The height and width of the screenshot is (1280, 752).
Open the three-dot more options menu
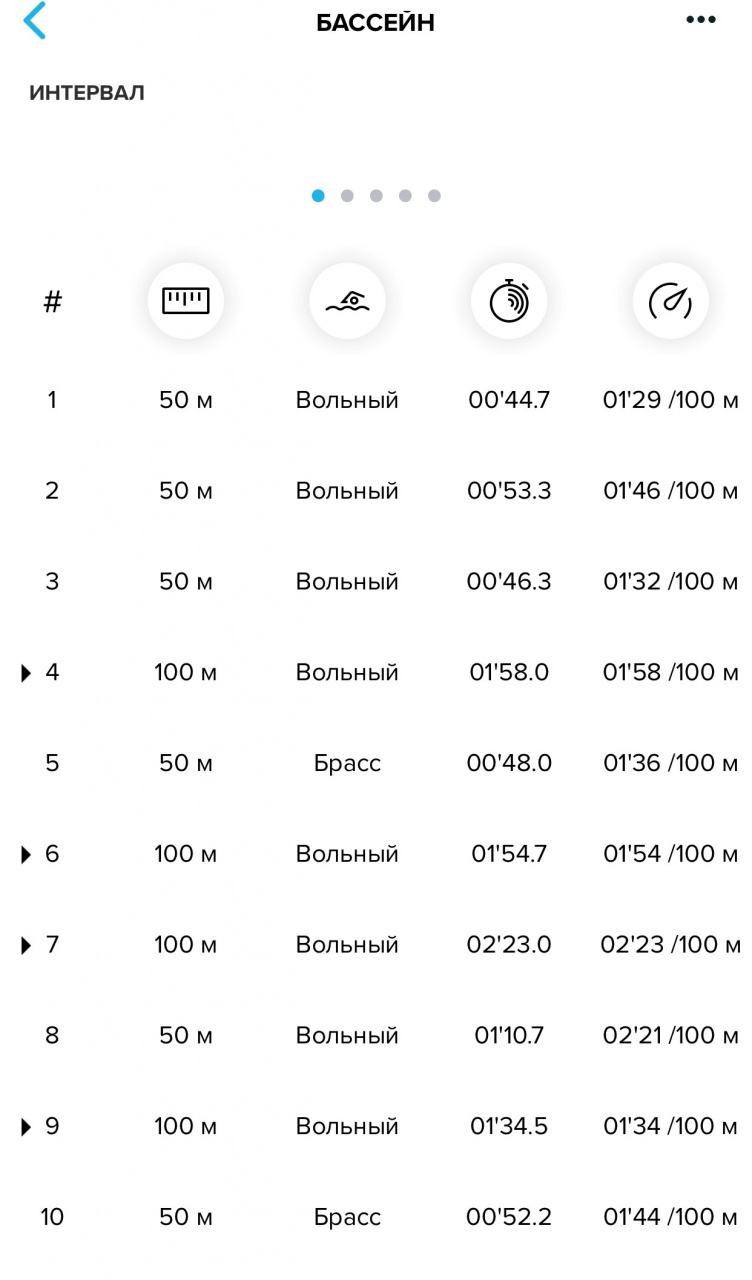(x=701, y=21)
